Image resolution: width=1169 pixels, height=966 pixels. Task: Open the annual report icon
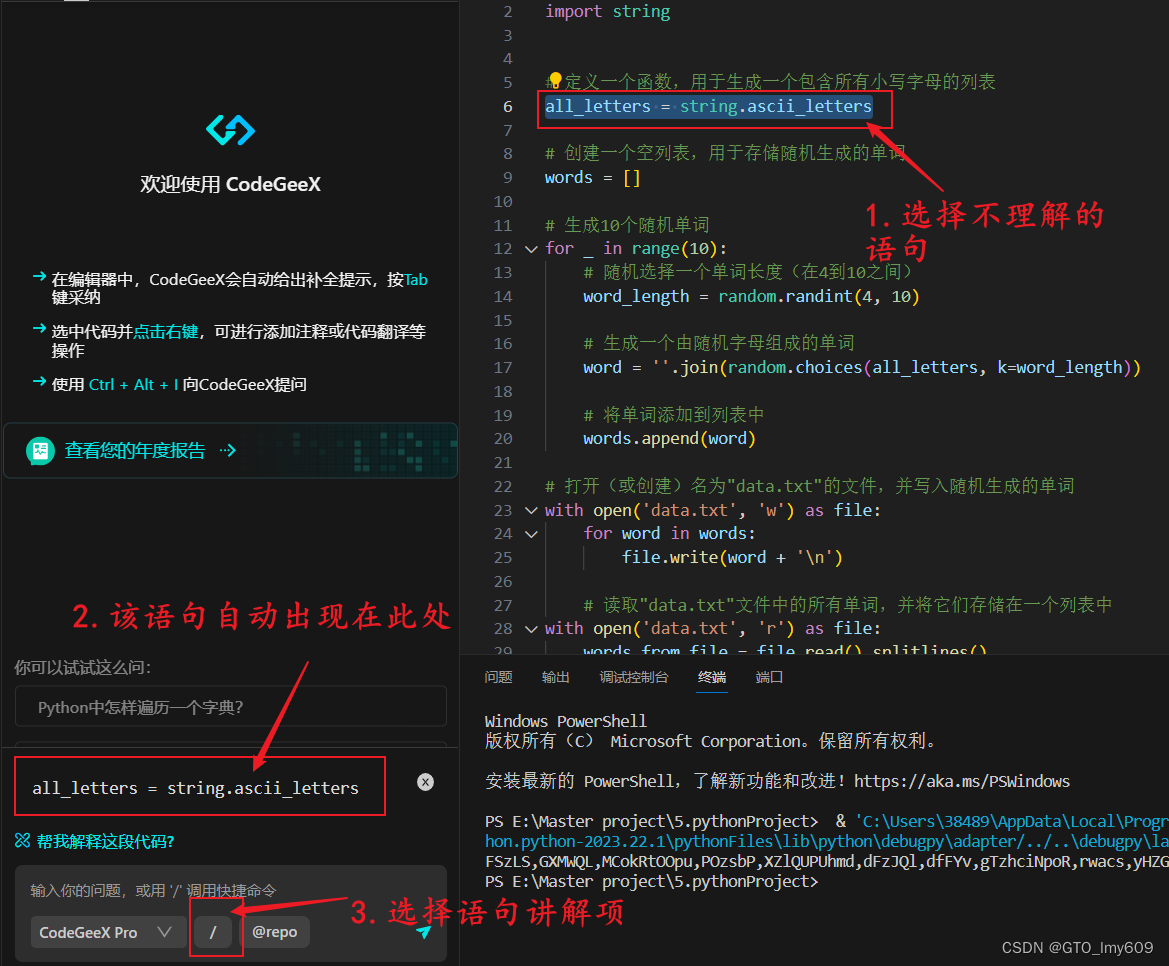point(40,450)
